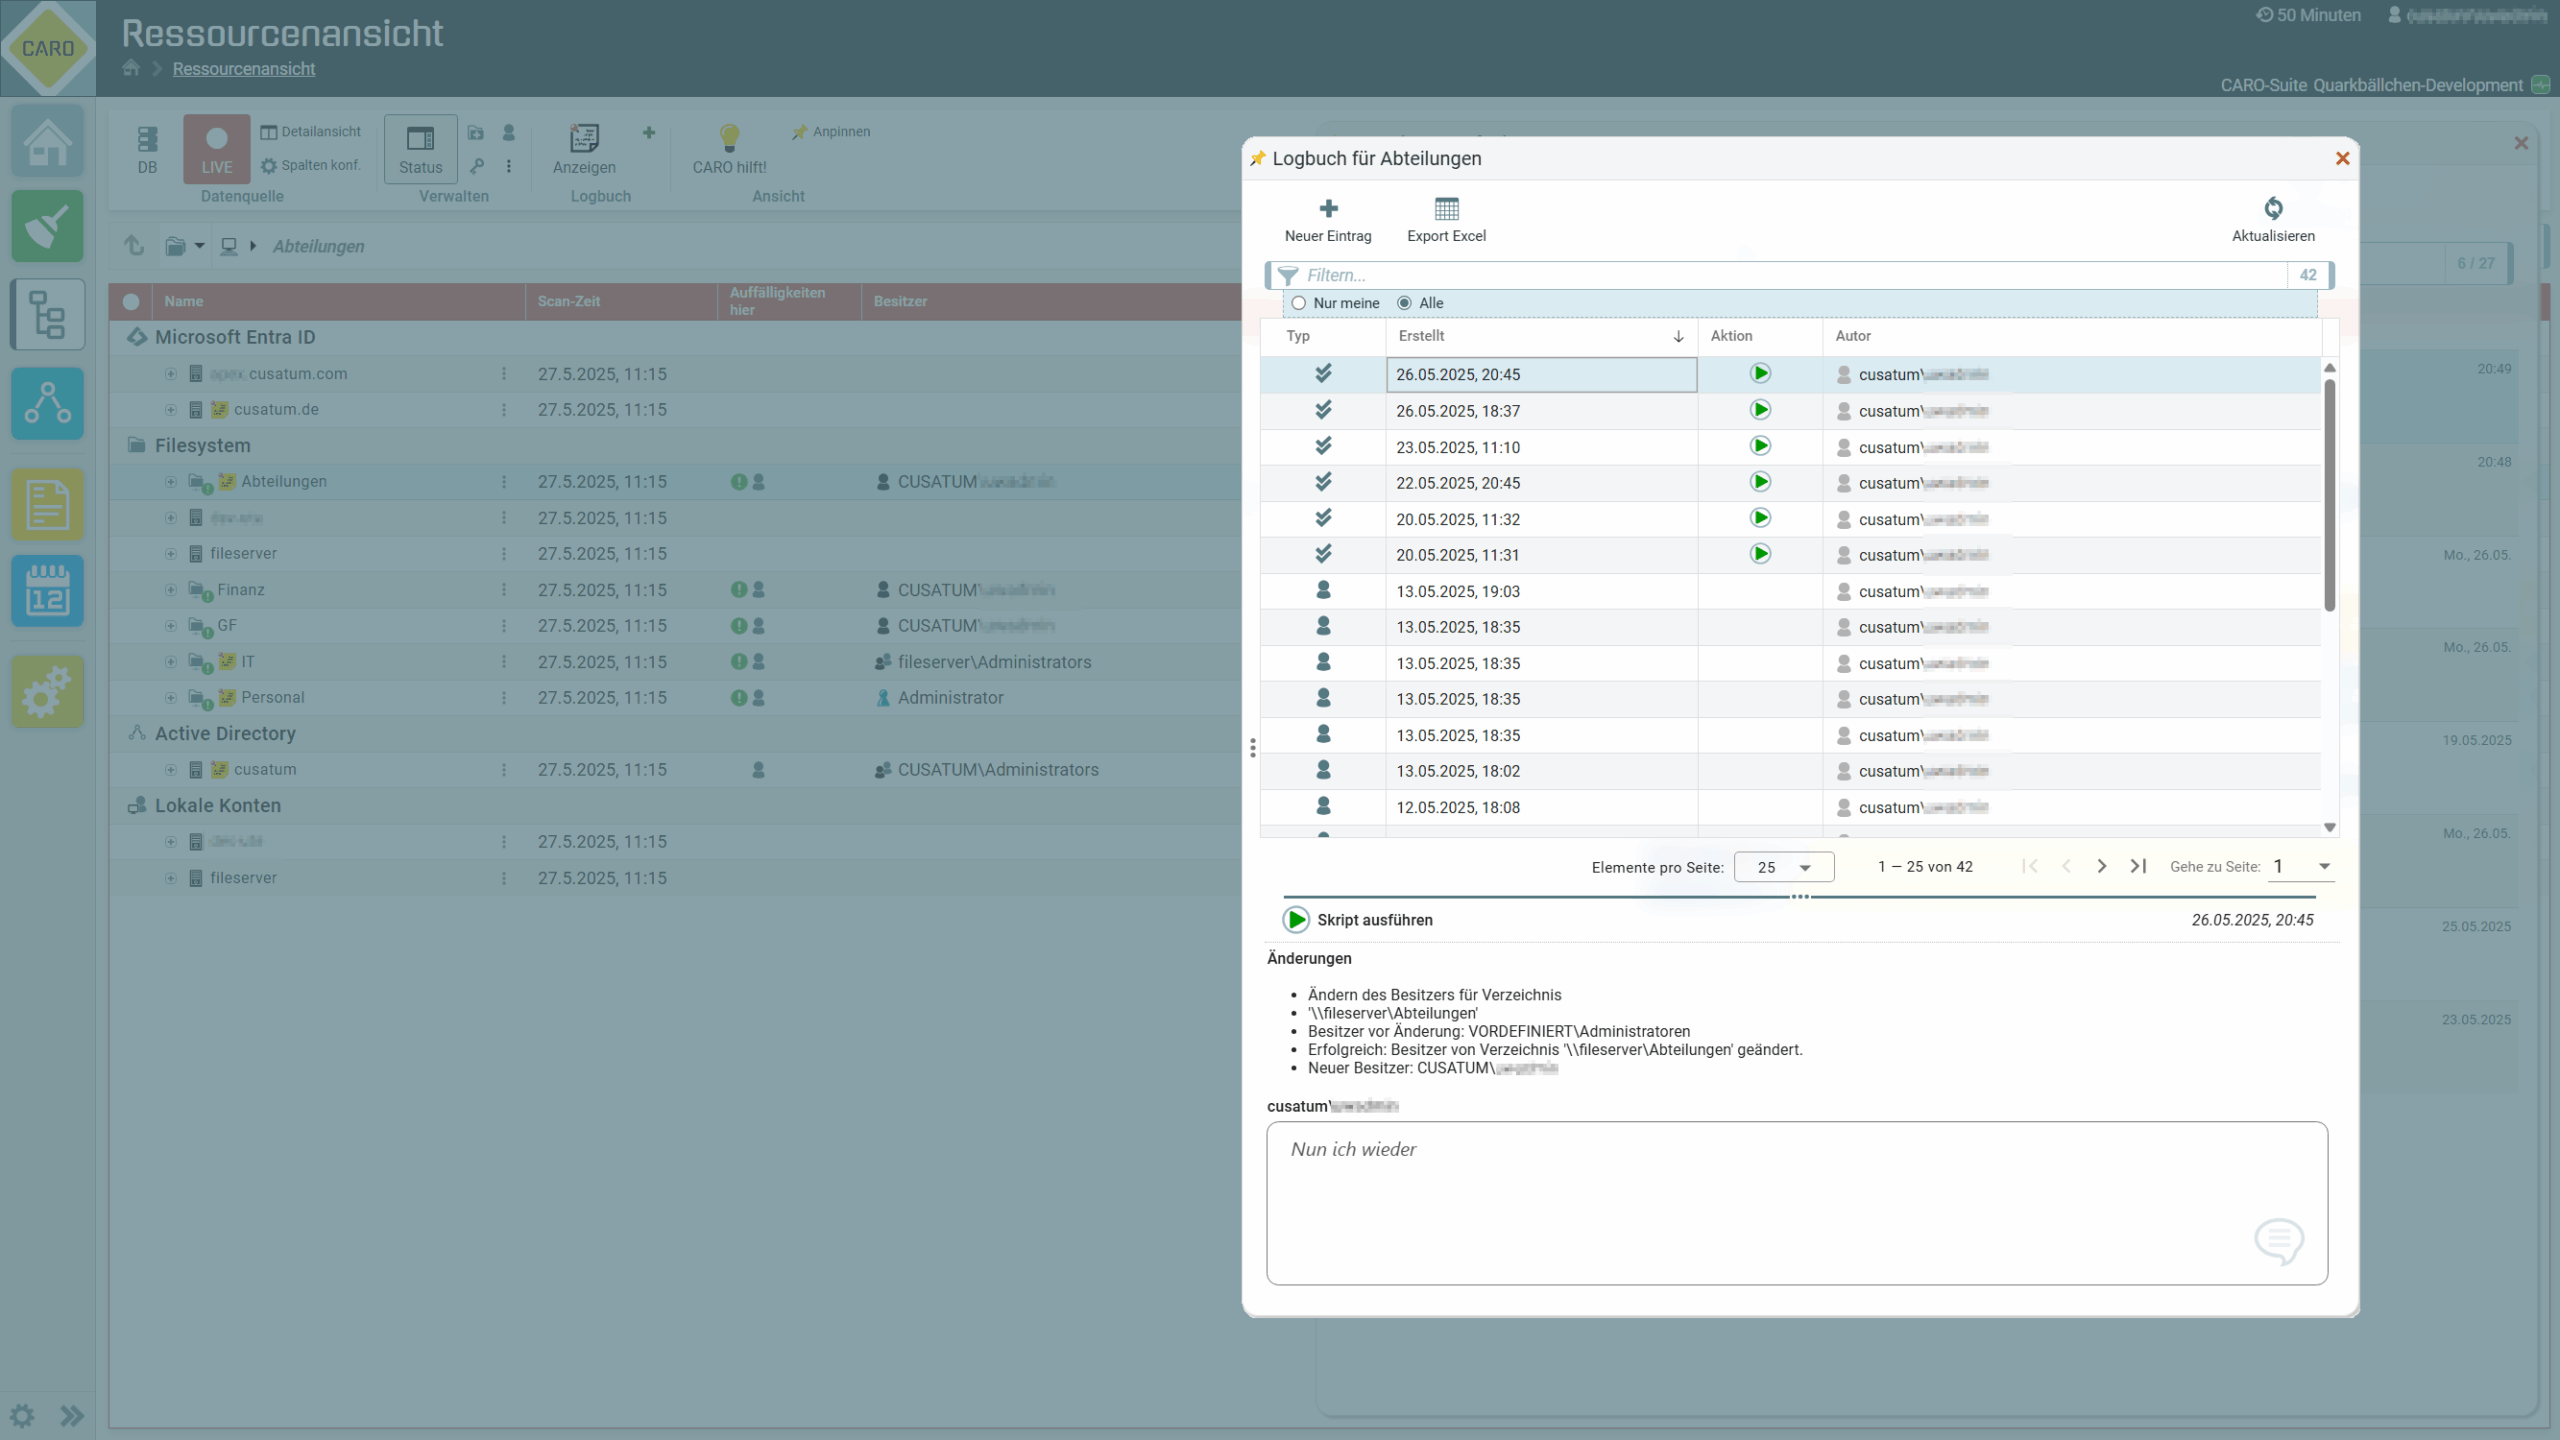Click the Neuer Eintrag plus icon
The image size is (2560, 1440).
pyautogui.click(x=1328, y=209)
